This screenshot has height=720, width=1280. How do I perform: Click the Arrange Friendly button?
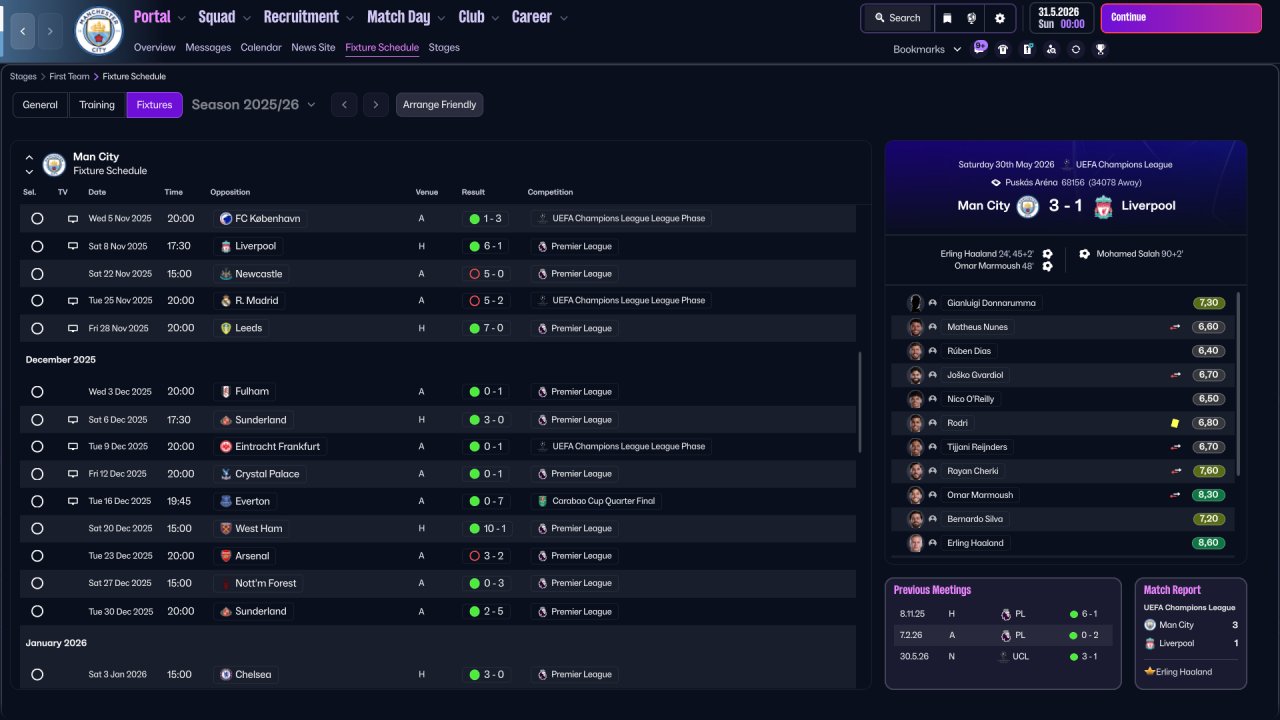(x=439, y=105)
